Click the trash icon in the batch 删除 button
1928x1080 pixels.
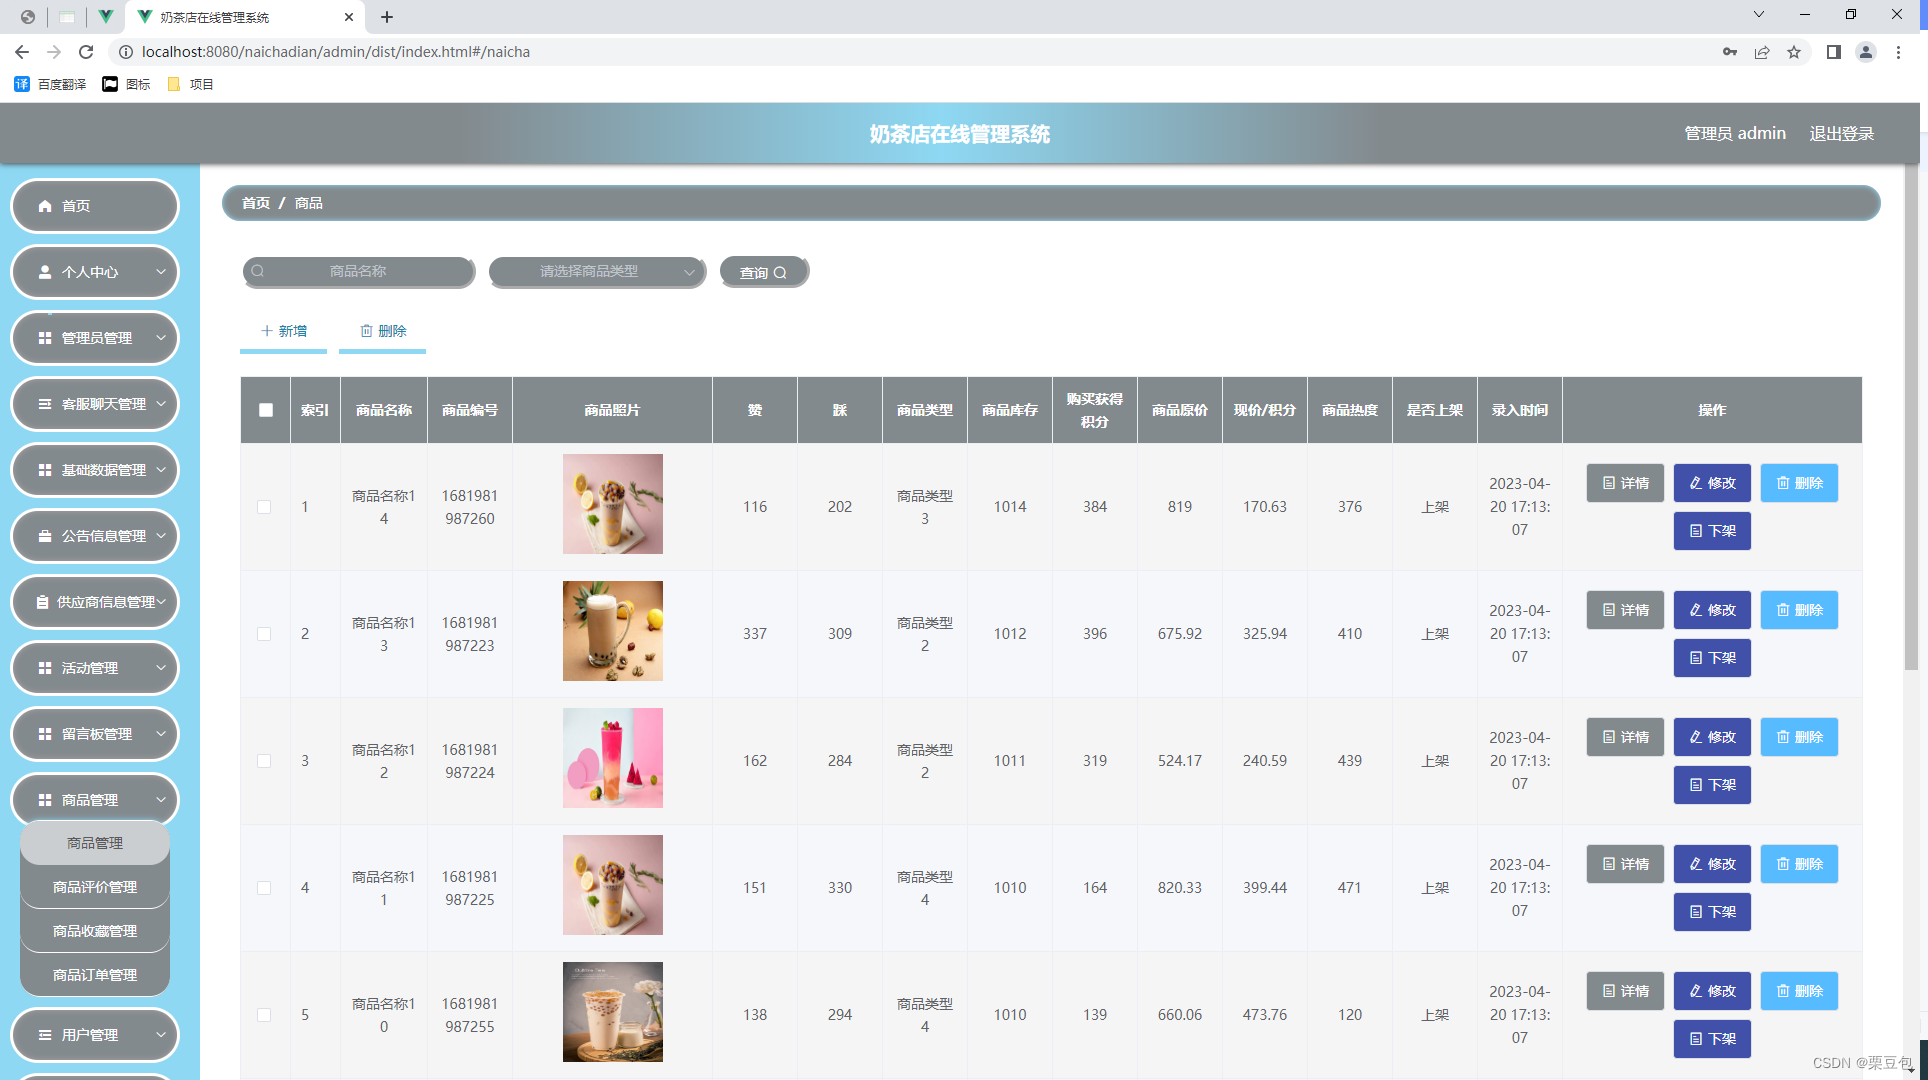point(366,331)
